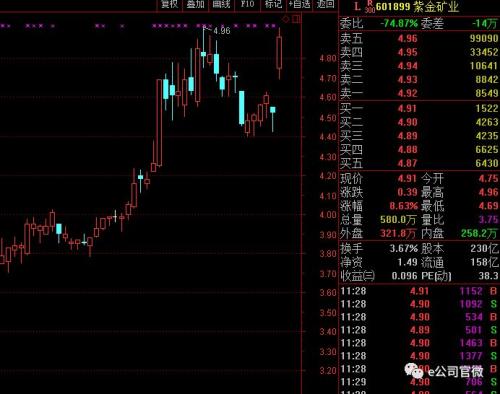Click the 4.96 high price marker
Screen dimensions: 500x394
click(222, 31)
